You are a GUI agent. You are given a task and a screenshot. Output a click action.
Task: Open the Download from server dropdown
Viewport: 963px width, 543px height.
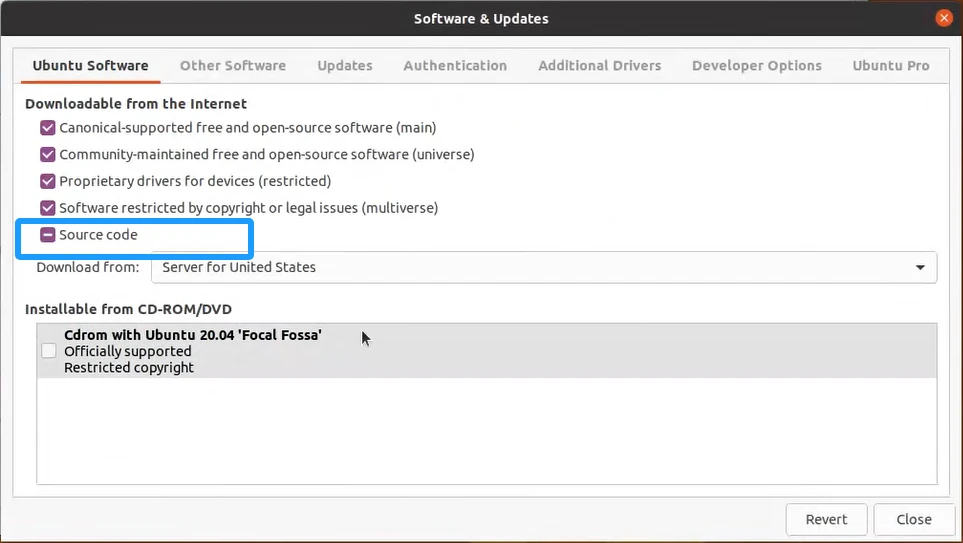coord(543,267)
